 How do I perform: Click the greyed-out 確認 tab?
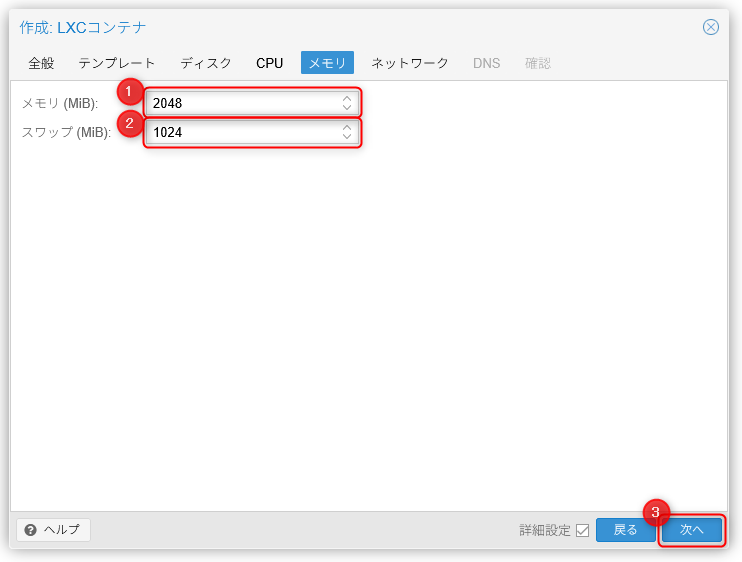pos(538,63)
